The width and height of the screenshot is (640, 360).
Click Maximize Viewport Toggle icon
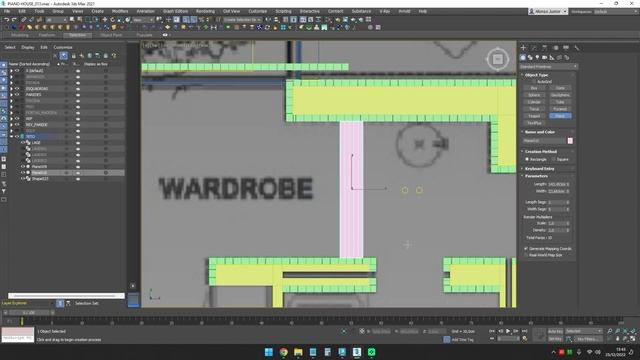633,339
